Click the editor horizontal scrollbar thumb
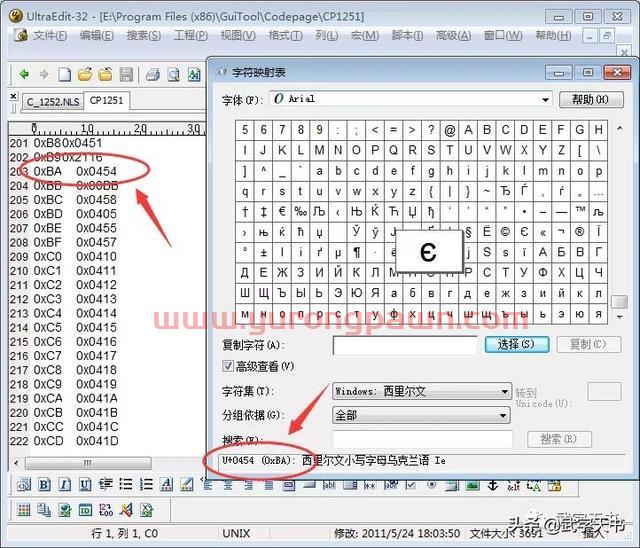The height and width of the screenshot is (548, 640). 88,463
